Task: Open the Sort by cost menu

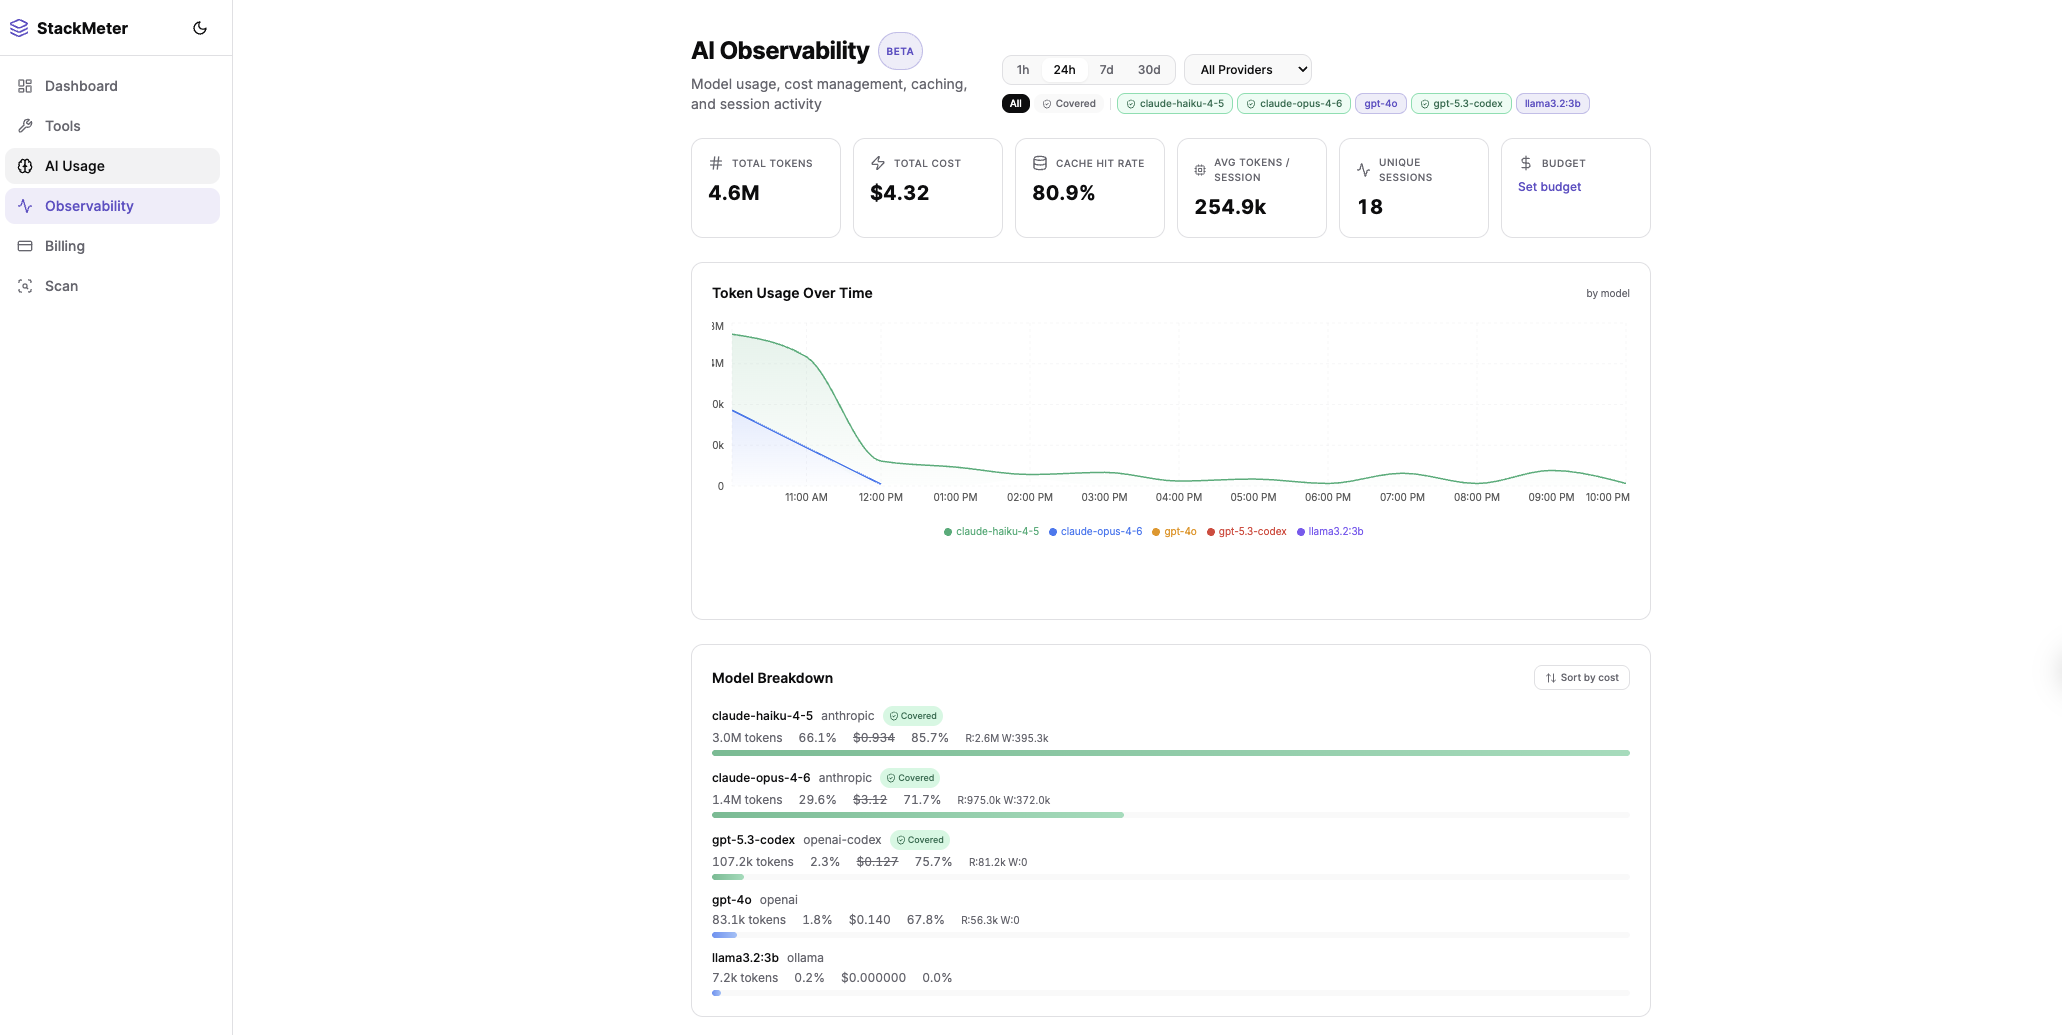Action: click(1581, 677)
